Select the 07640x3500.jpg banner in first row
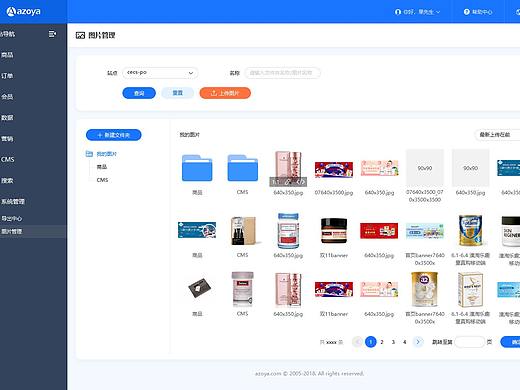 pyautogui.click(x=334, y=170)
